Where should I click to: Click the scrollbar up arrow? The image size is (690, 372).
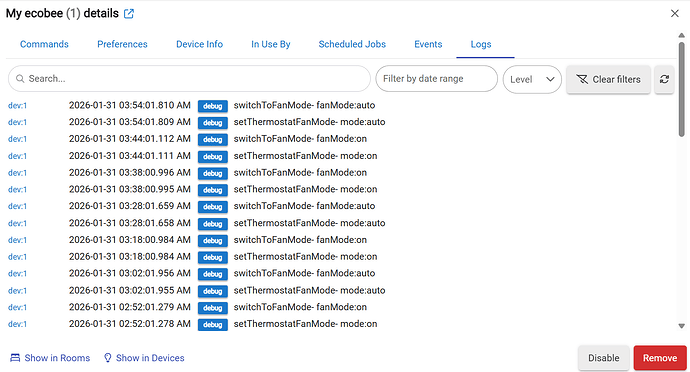tap(681, 35)
